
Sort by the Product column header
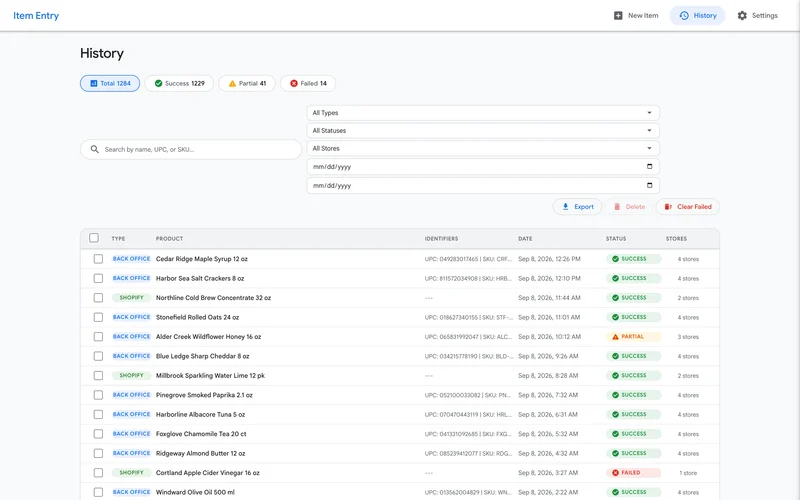click(169, 239)
